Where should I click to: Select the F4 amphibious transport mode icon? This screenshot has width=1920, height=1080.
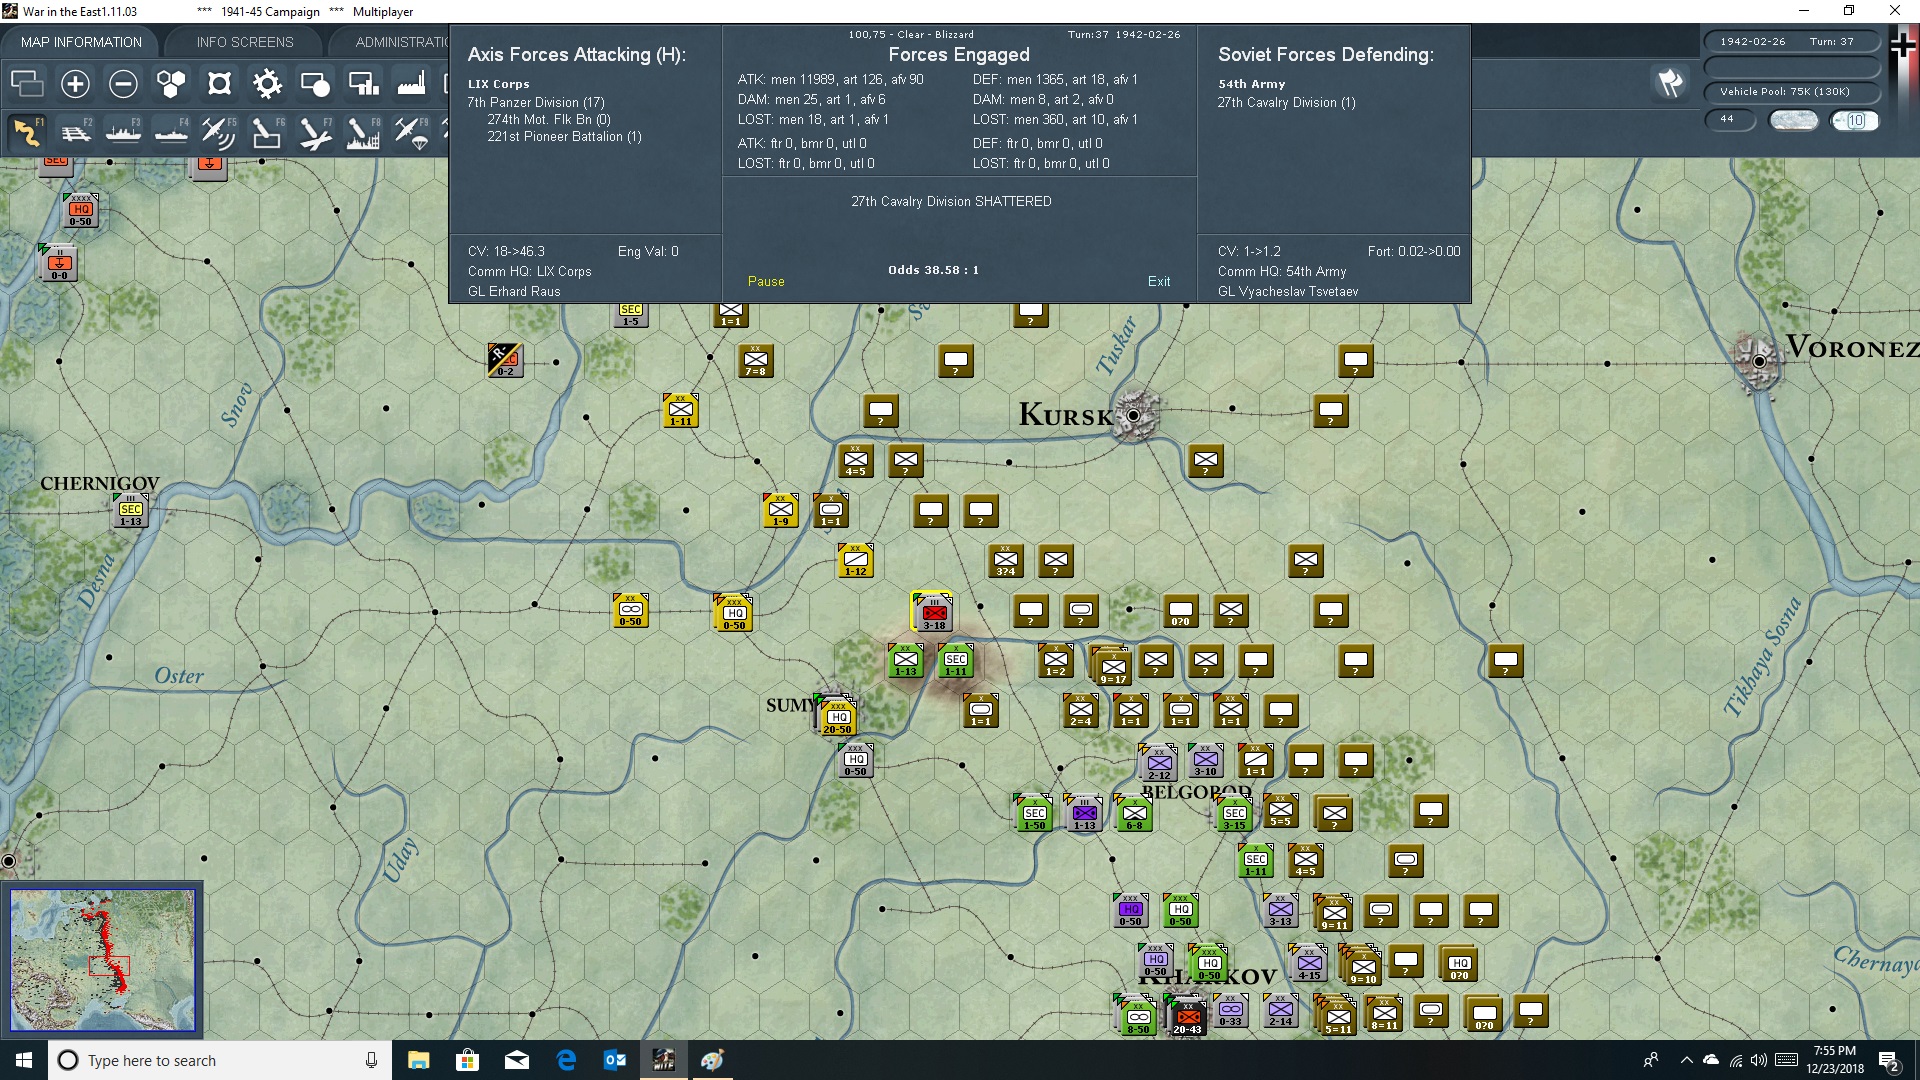click(x=171, y=133)
